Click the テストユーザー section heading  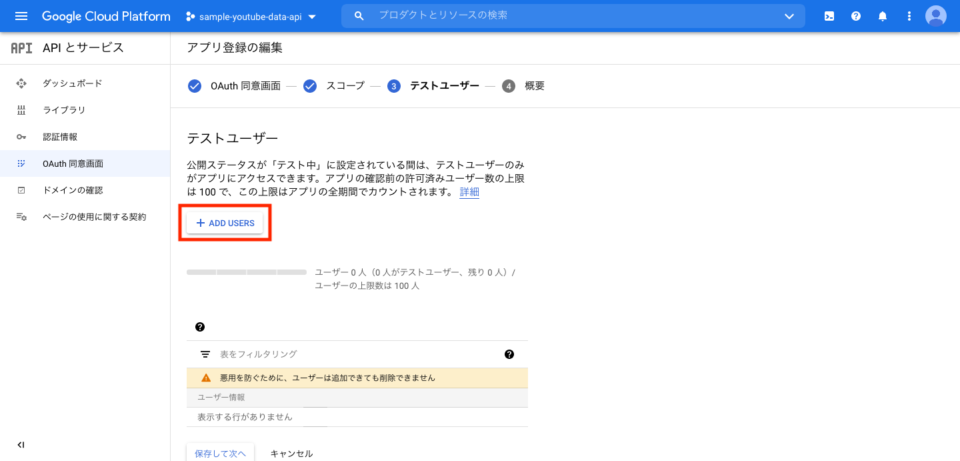pyautogui.click(x=233, y=138)
